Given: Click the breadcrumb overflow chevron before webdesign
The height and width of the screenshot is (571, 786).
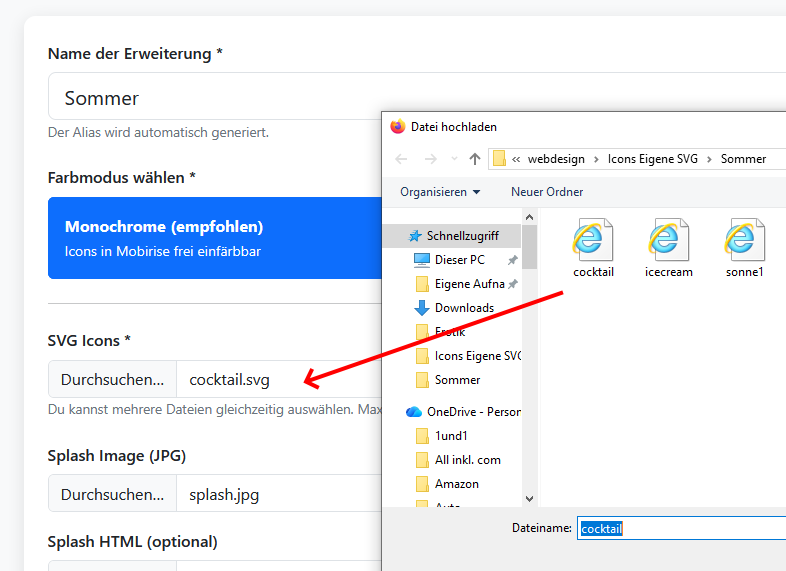Looking at the screenshot, I should point(516,159).
